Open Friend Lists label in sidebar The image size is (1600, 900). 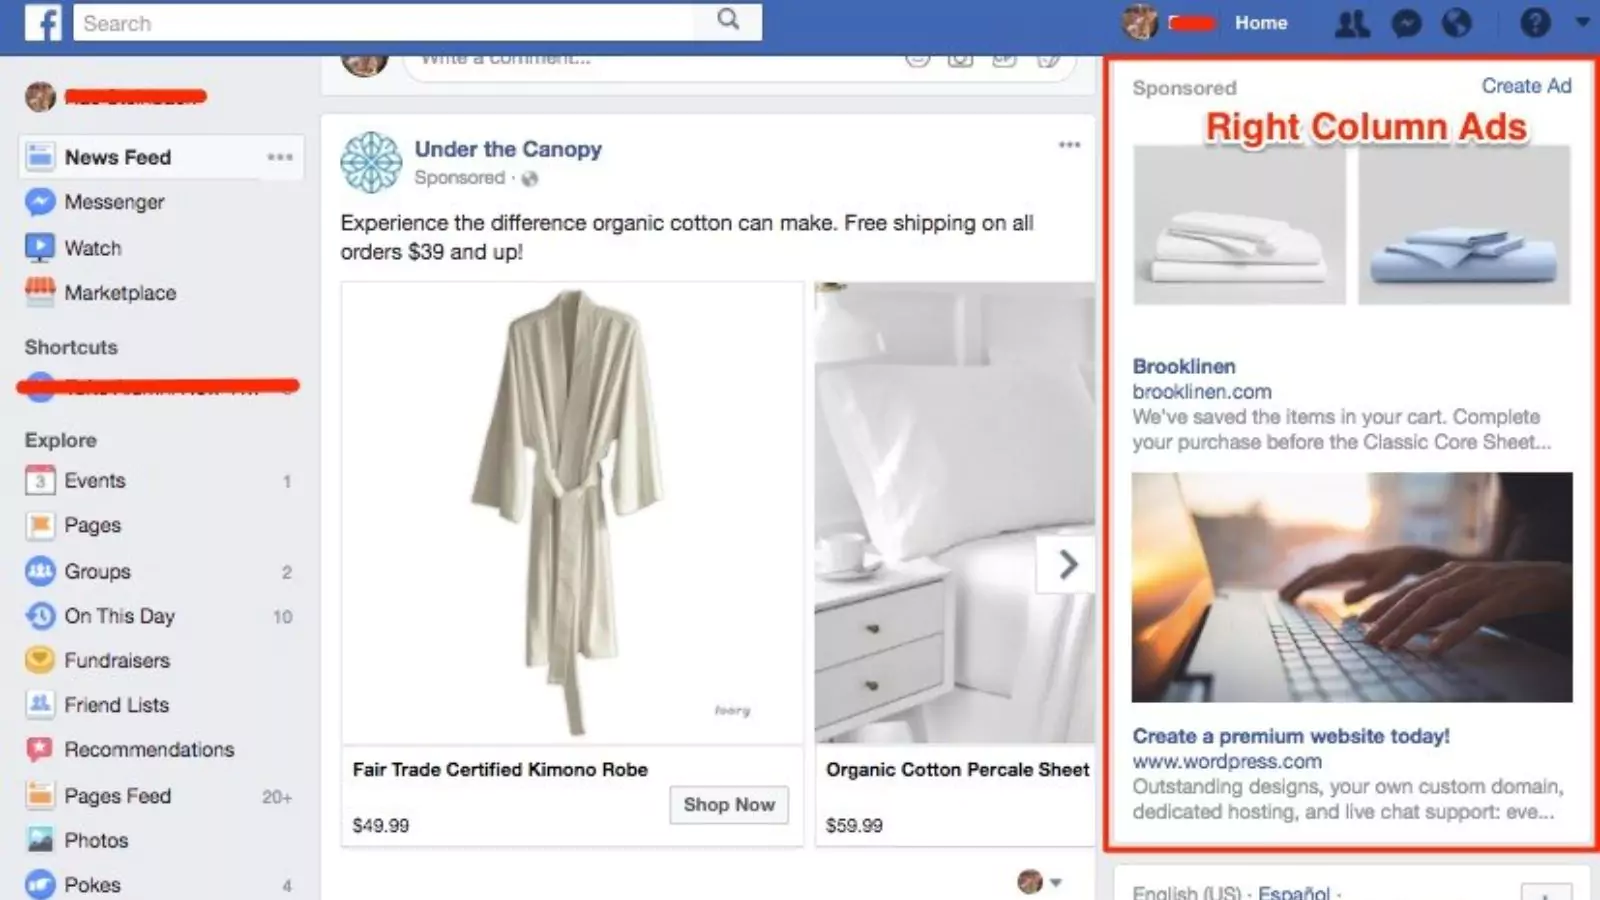click(x=117, y=705)
